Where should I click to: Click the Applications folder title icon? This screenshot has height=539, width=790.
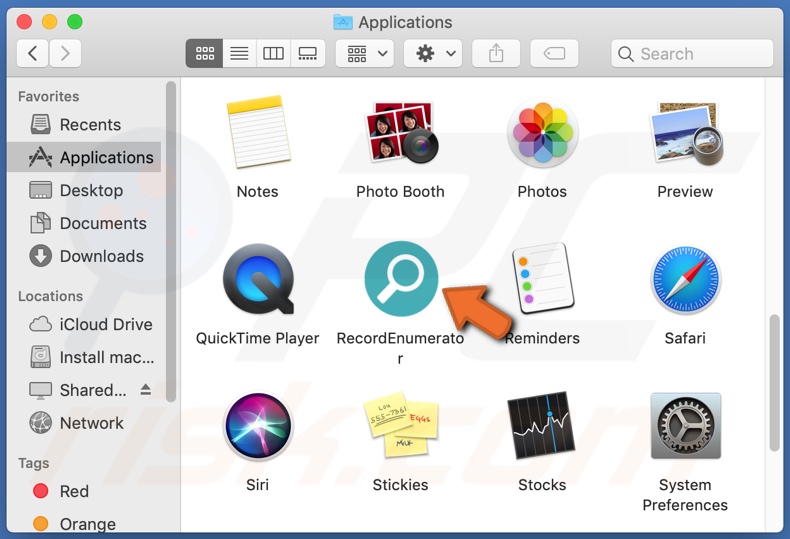[x=343, y=22]
